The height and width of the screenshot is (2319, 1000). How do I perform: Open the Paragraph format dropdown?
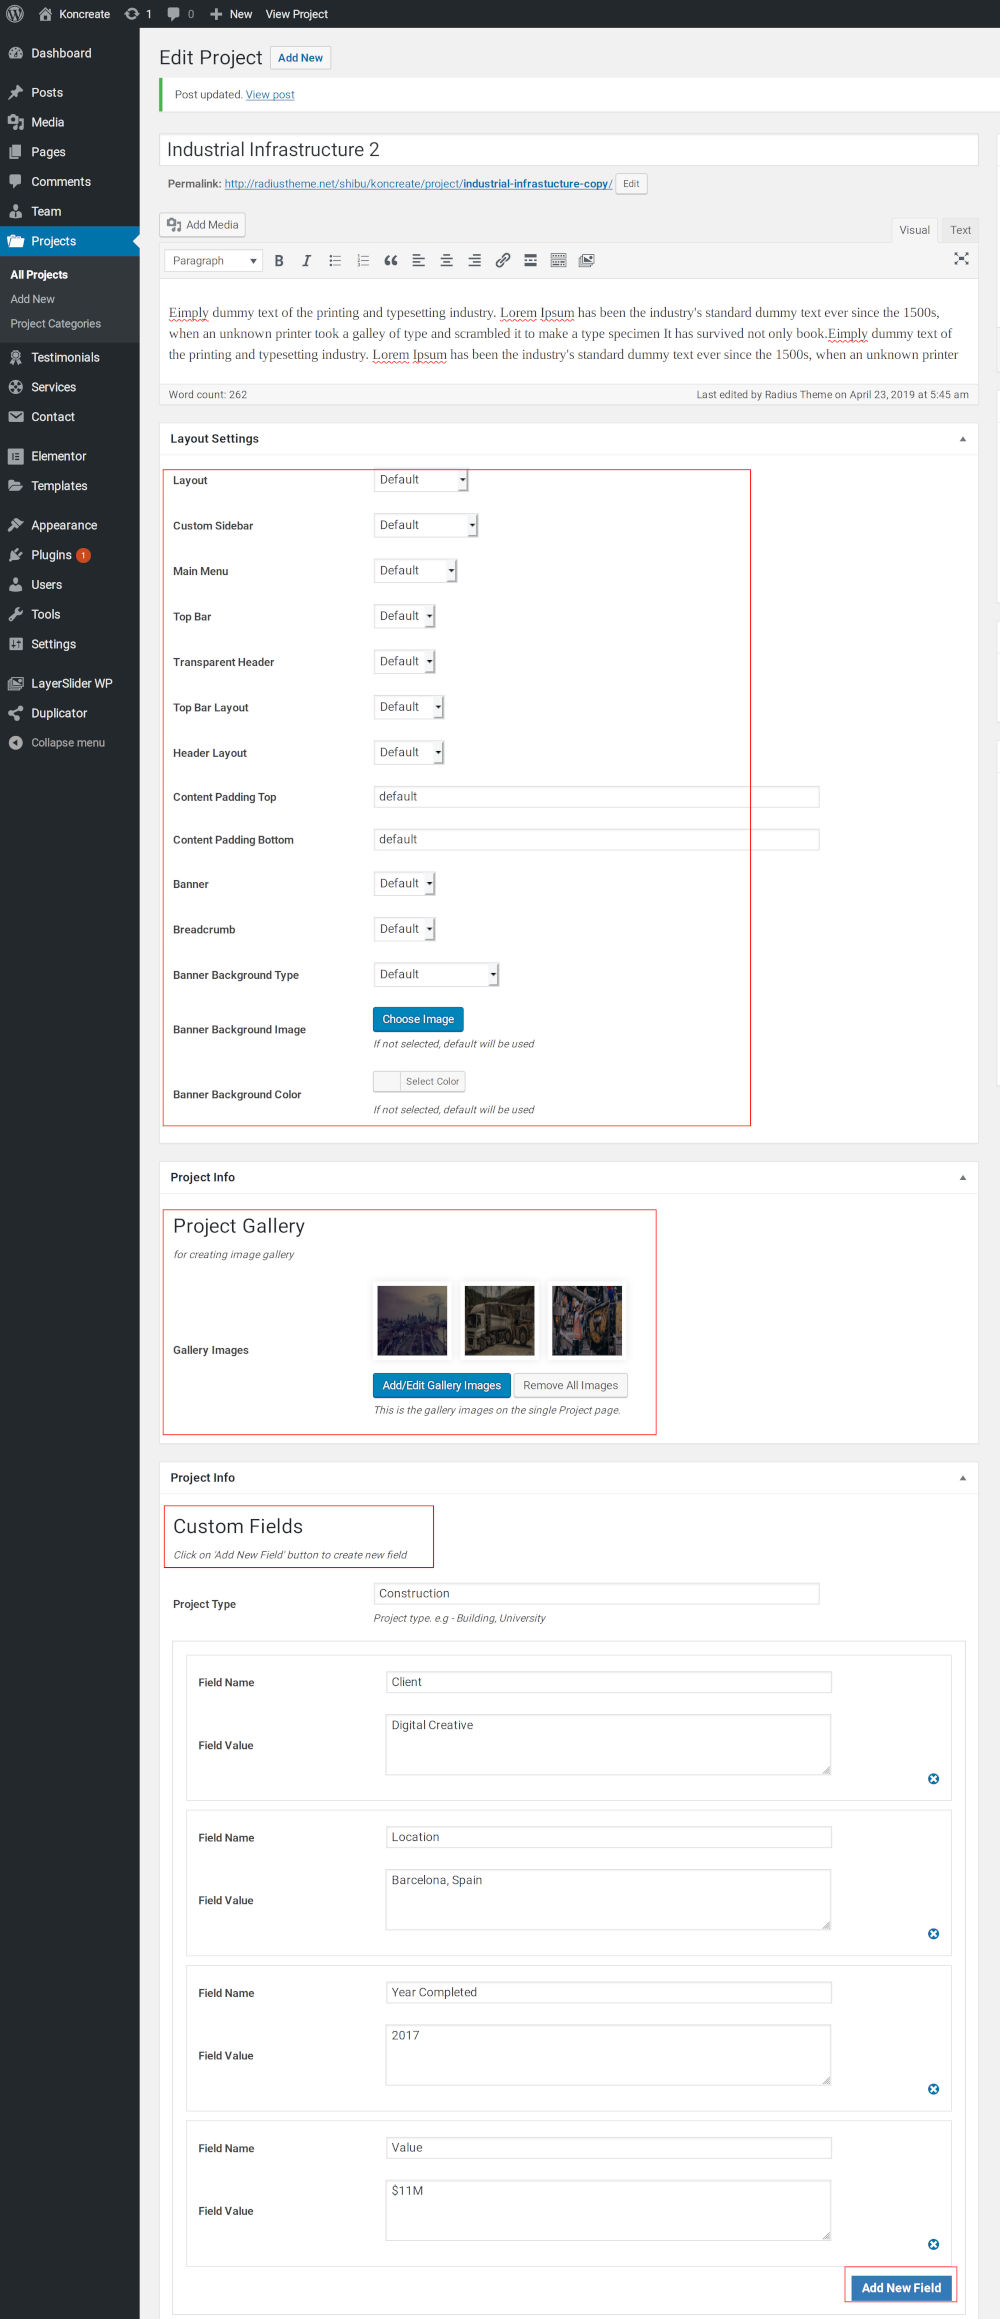click(213, 261)
